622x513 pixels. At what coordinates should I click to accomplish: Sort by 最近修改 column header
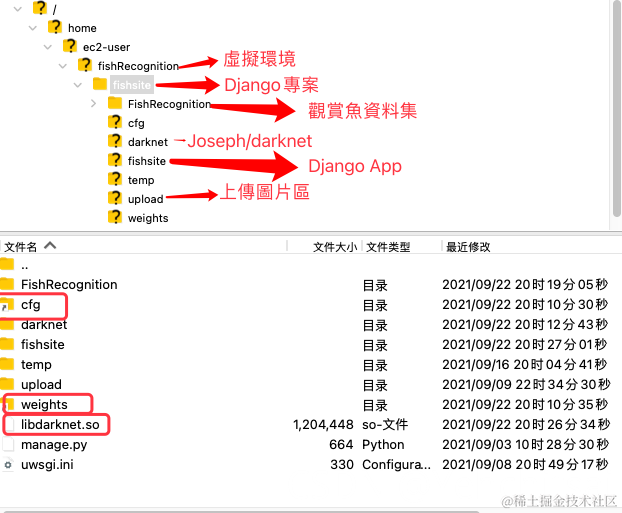tap(468, 247)
